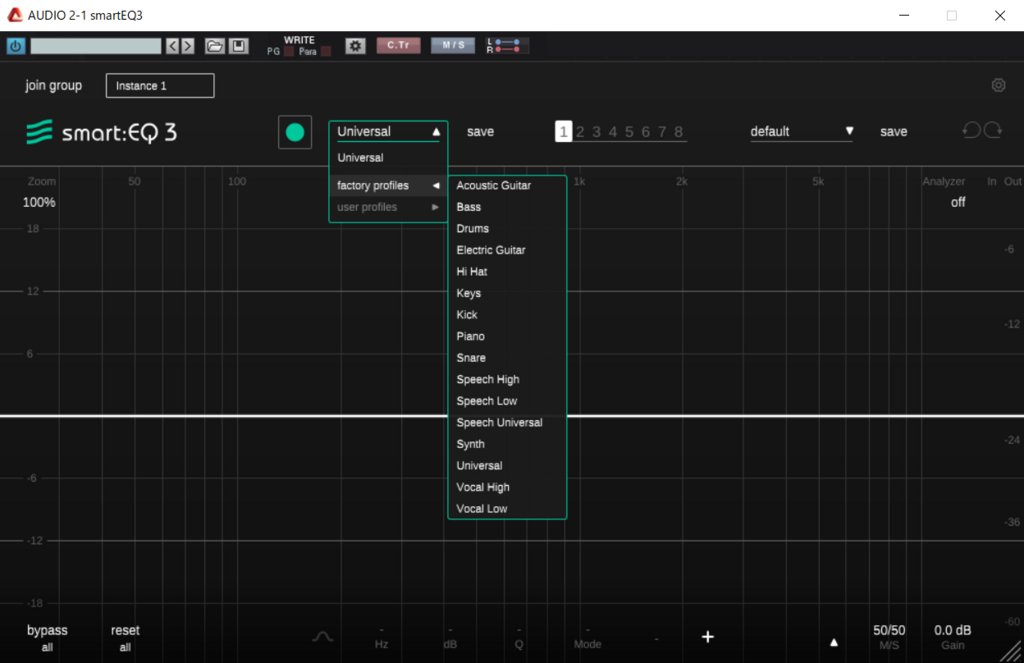Screen dimensions: 1024x663
Task: Click the smart:EQ 3 logo
Action: (101, 133)
